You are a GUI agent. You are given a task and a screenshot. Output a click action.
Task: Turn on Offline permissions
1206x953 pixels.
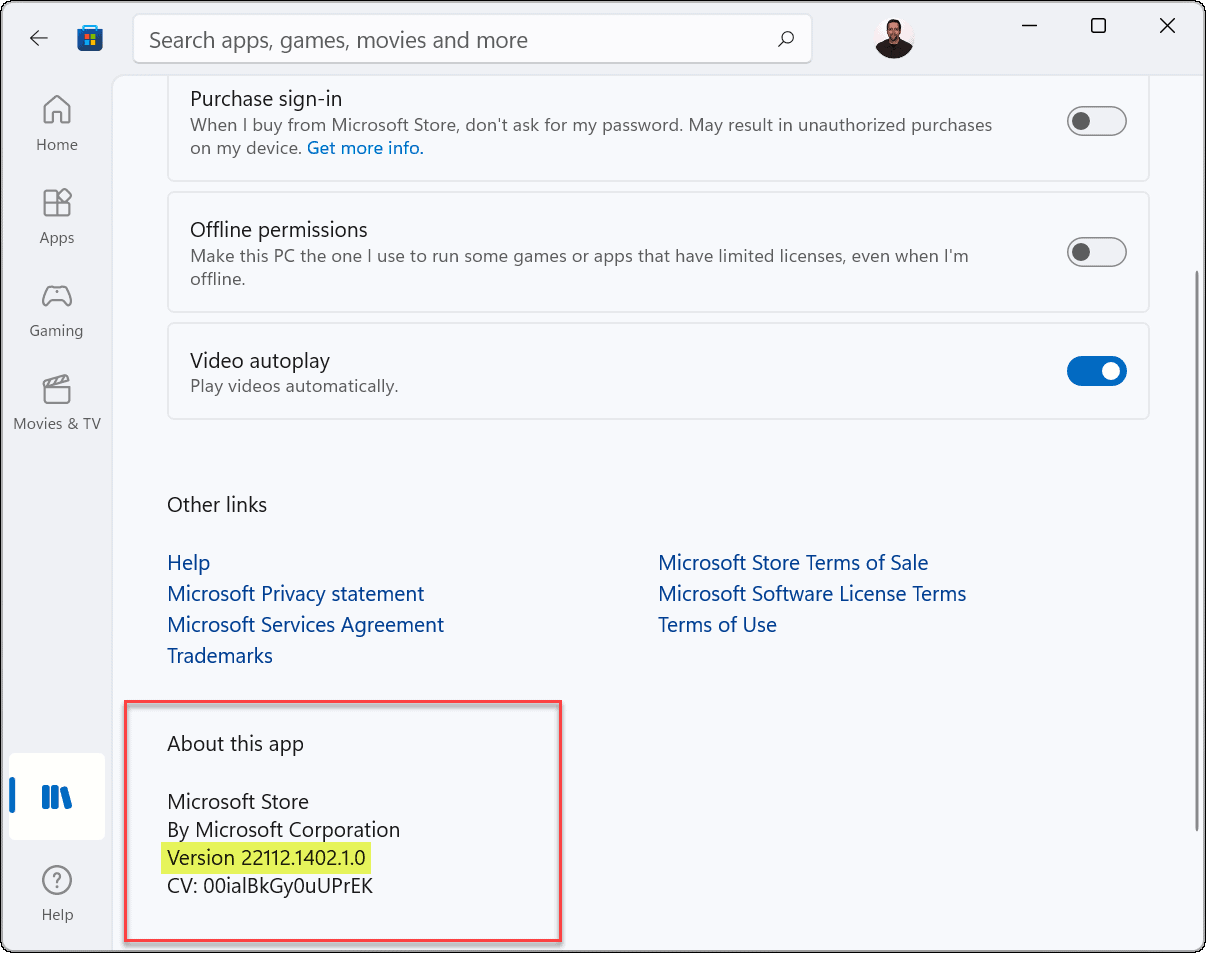click(1096, 252)
